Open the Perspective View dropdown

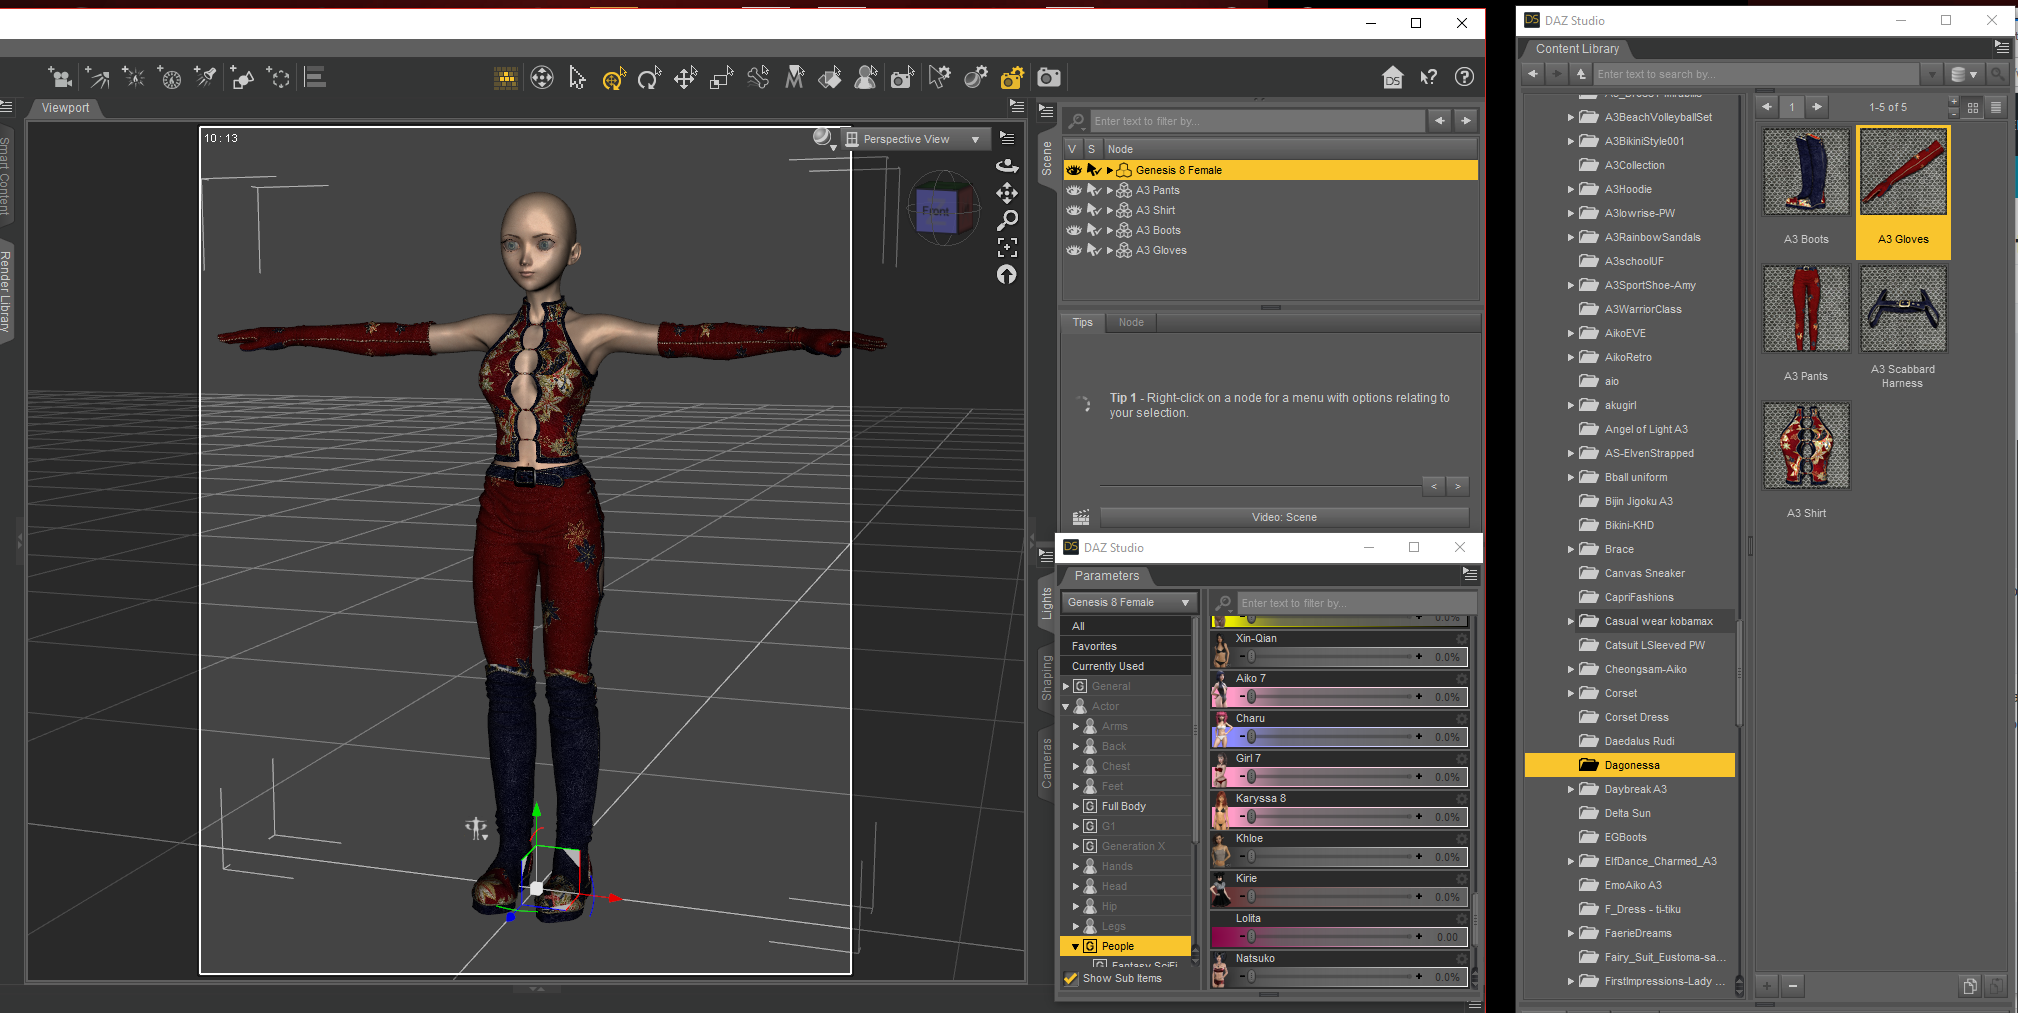[x=914, y=139]
